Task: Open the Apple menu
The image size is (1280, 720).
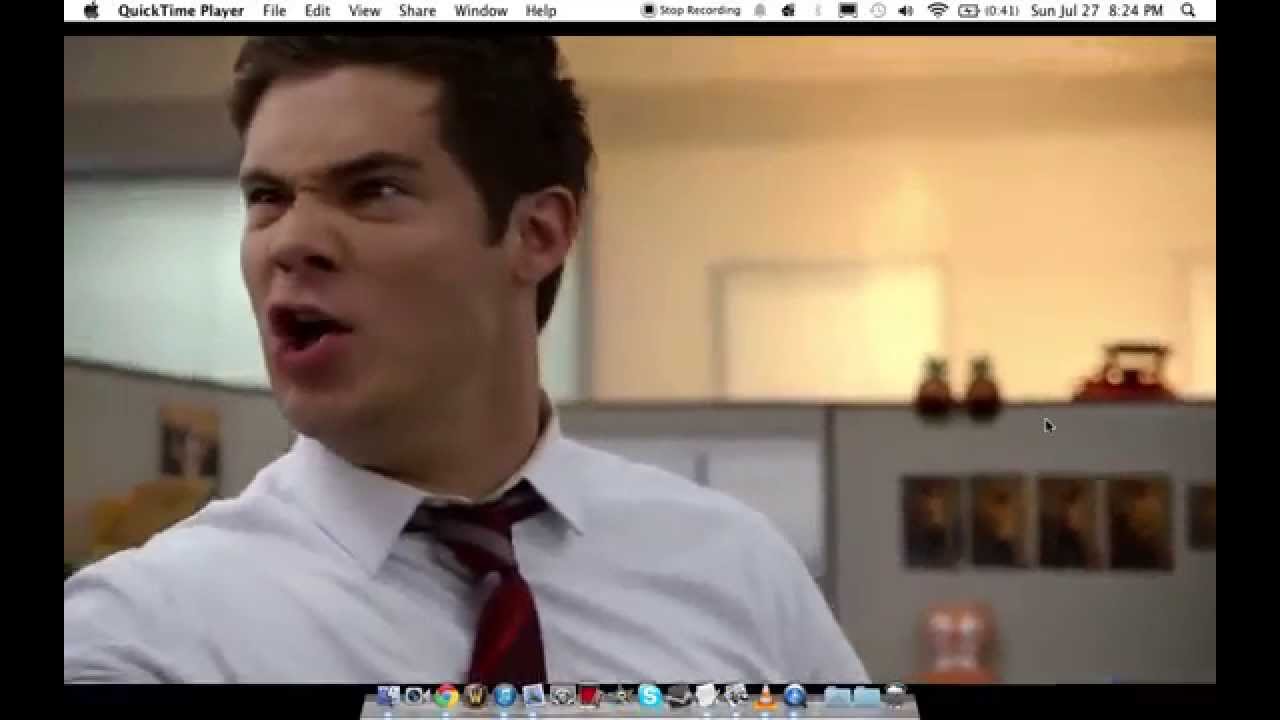Action: 92,10
